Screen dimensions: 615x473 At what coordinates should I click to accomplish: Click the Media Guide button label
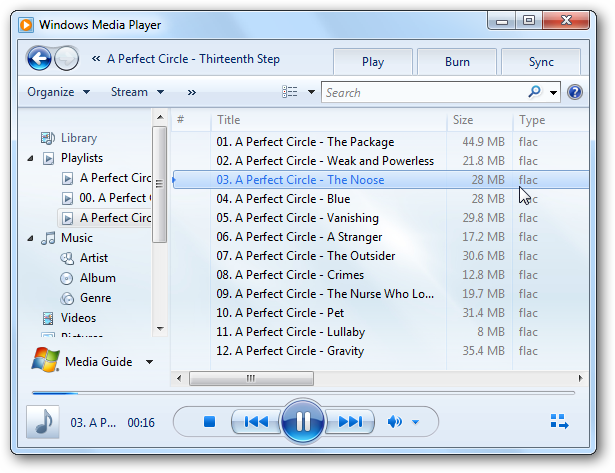tap(98, 362)
